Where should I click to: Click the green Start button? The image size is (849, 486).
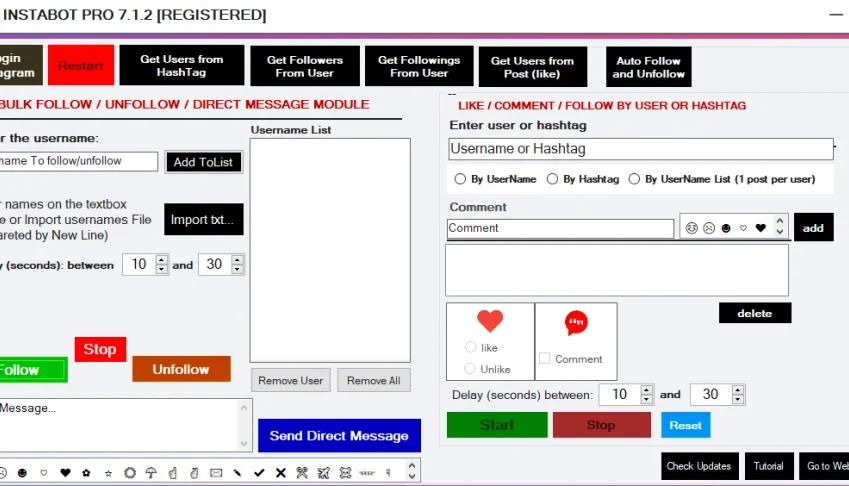pos(497,425)
